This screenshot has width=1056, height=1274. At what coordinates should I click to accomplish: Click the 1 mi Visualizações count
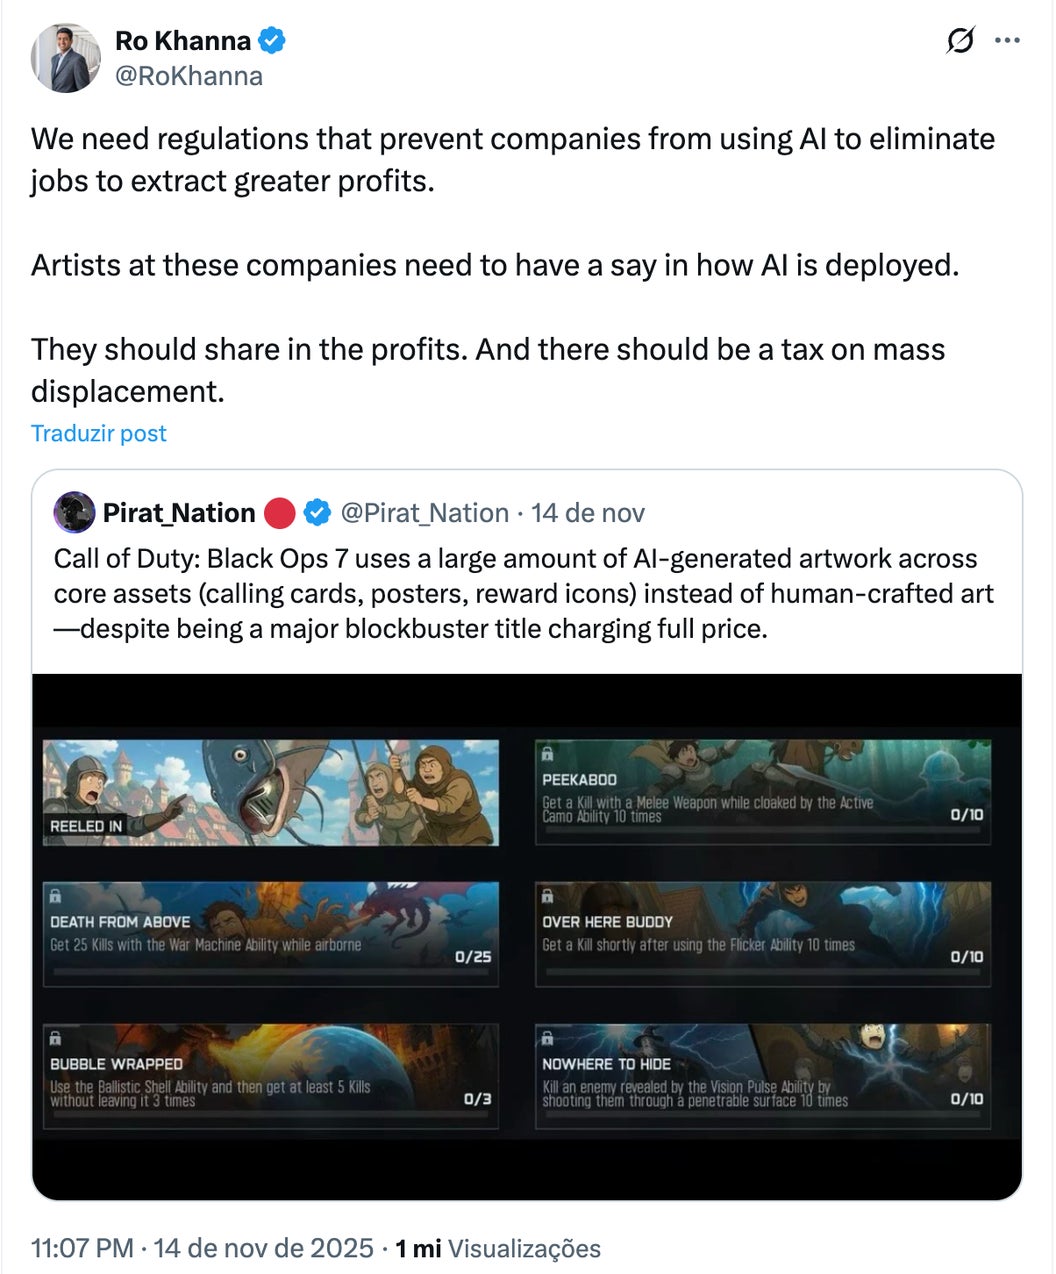497,1248
